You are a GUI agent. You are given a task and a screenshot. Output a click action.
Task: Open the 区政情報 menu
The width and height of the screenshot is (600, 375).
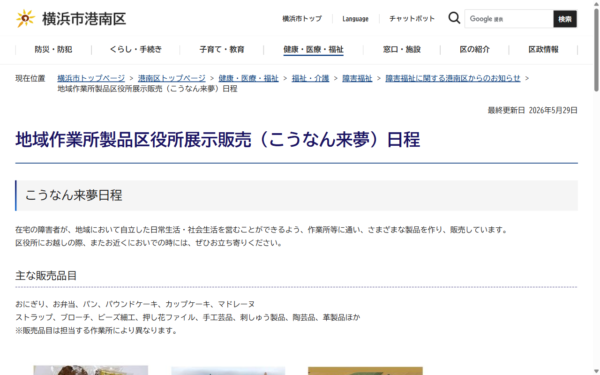543,49
